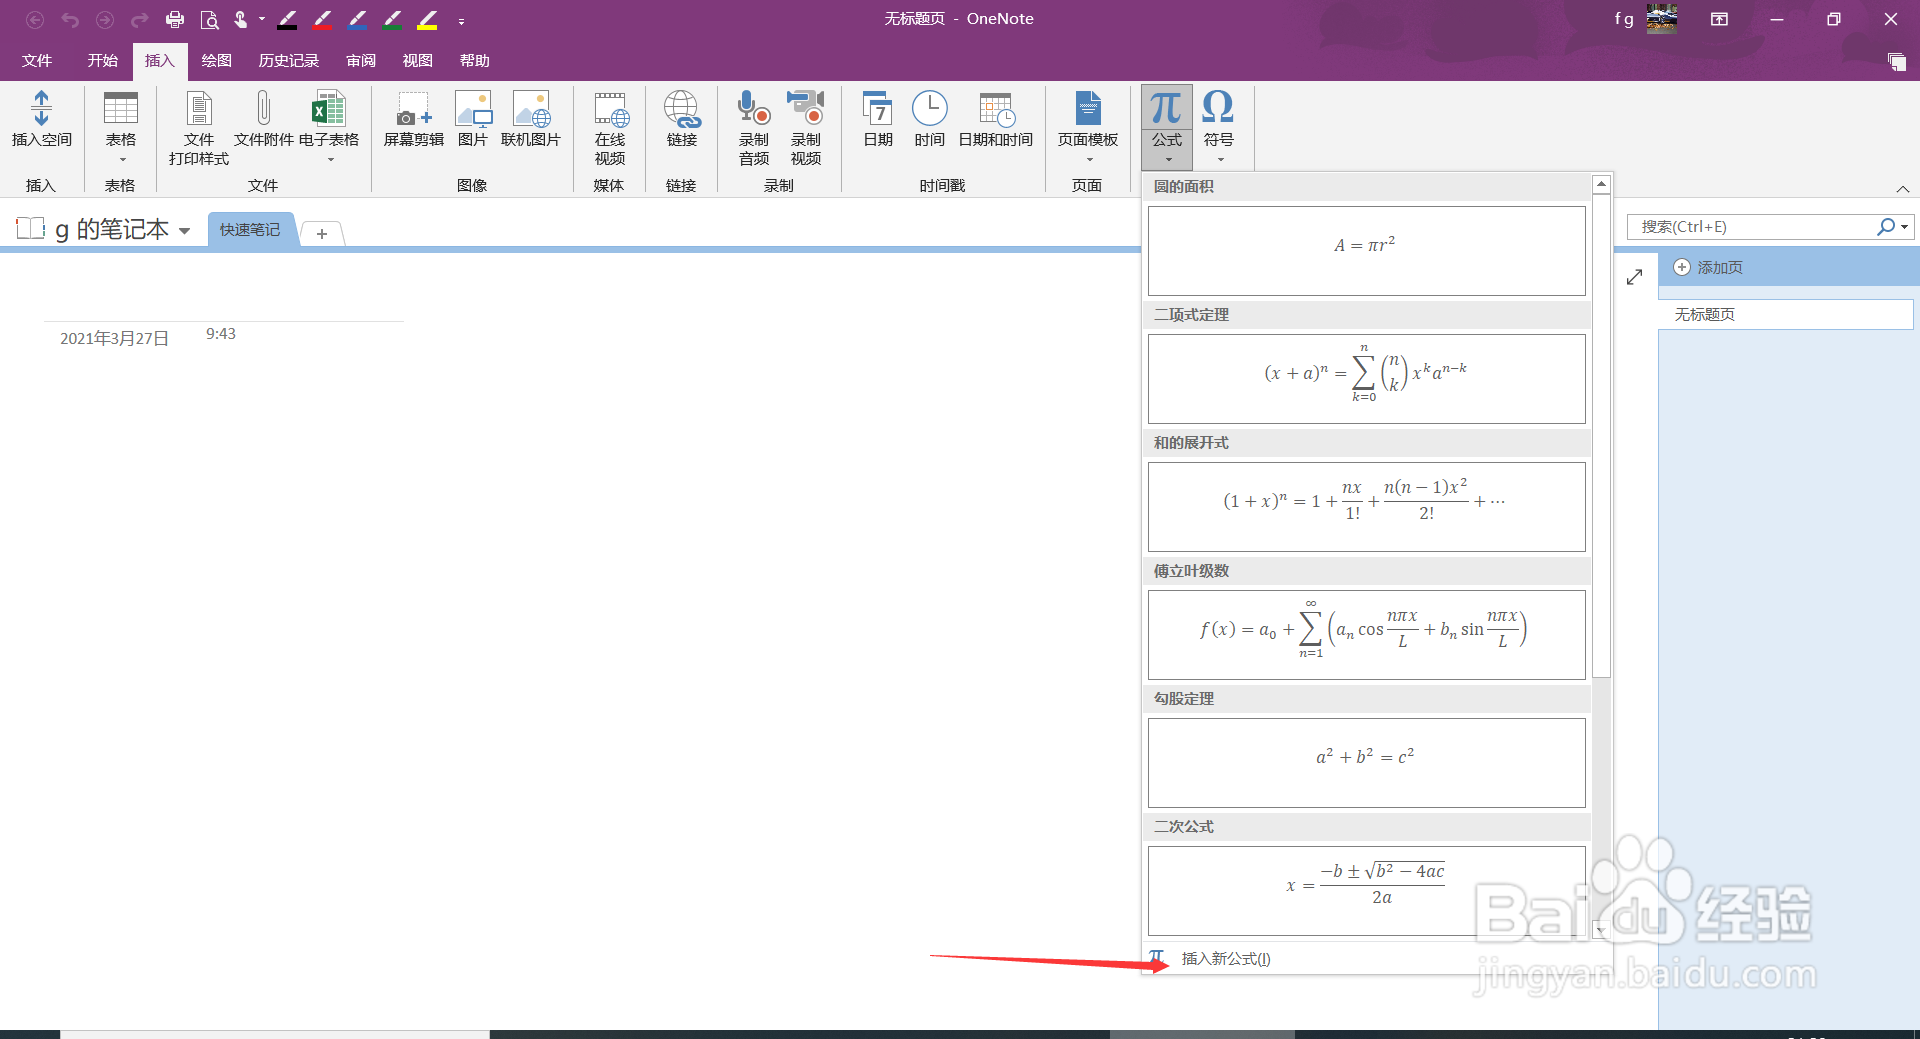Start Record Video

806,128
